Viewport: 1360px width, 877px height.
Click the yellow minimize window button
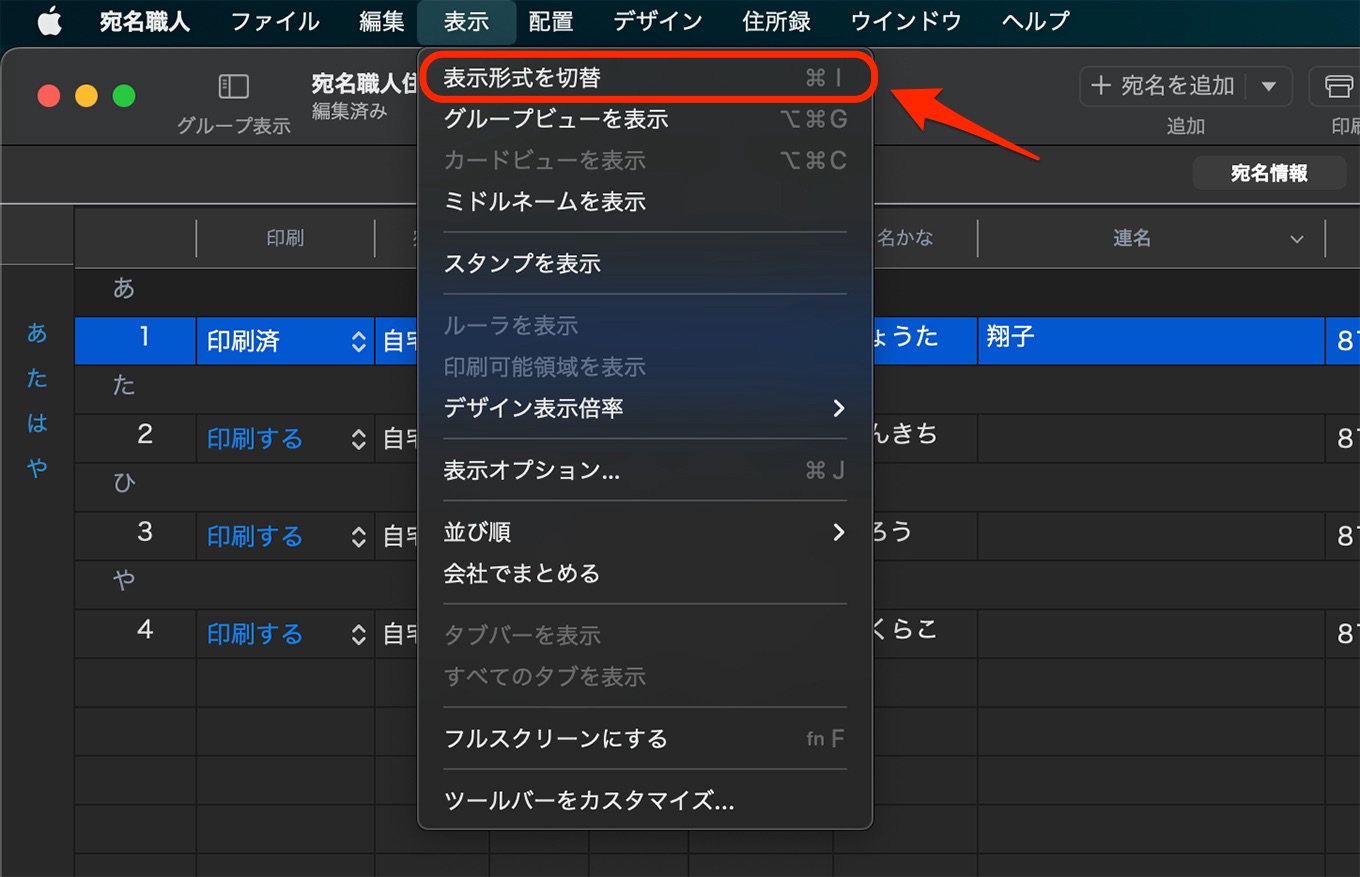(x=86, y=96)
